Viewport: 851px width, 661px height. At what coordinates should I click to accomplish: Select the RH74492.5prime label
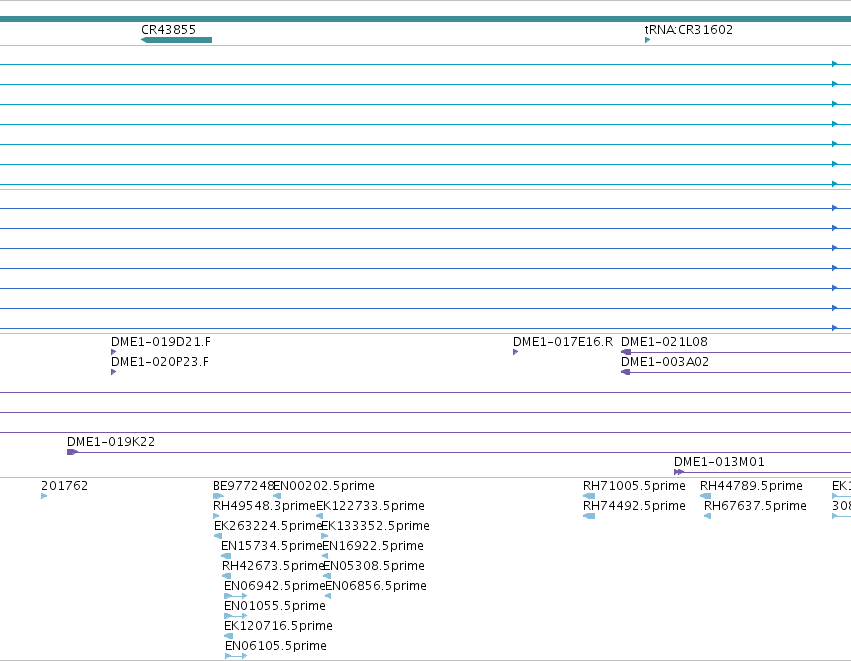coord(634,506)
